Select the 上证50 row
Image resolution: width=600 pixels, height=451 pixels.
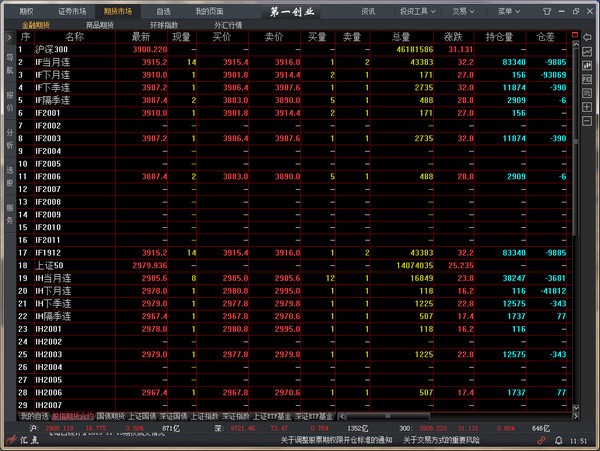click(294, 265)
